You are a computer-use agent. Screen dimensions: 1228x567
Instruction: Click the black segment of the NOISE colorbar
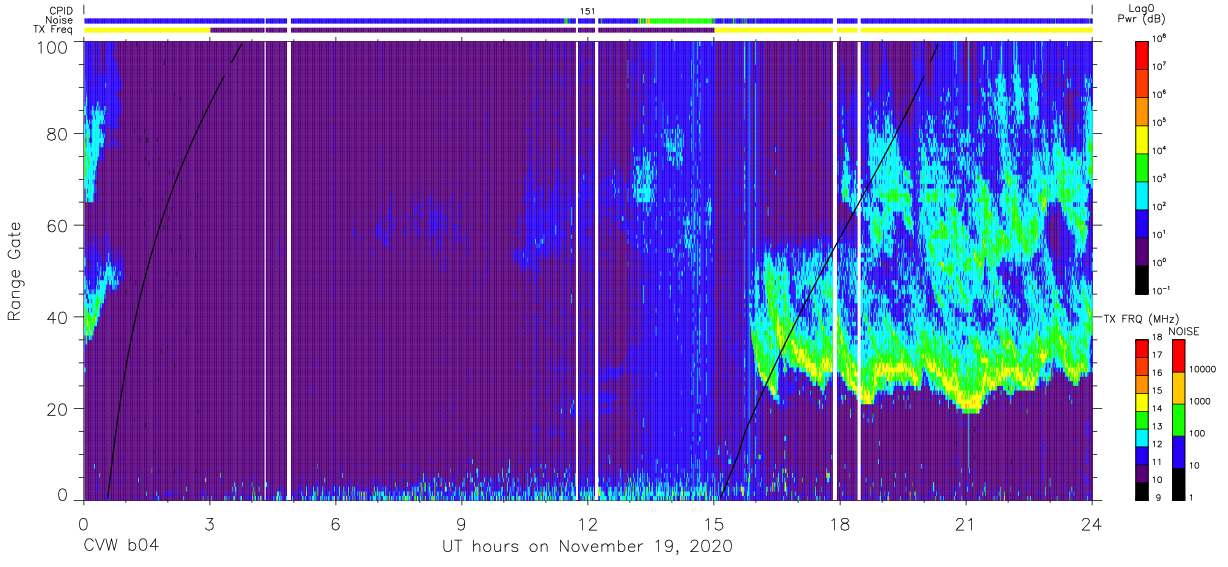1177,483
